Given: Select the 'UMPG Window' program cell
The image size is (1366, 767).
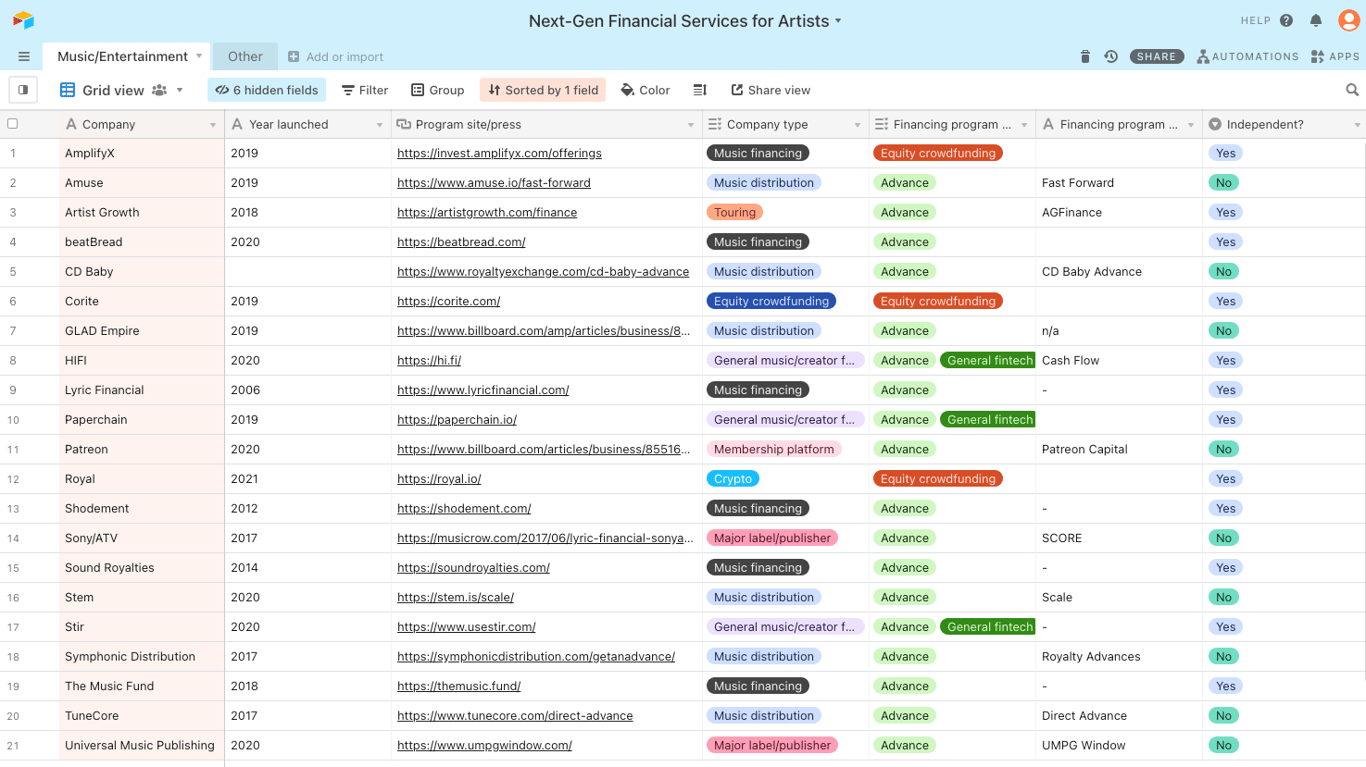Looking at the screenshot, I should pyautogui.click(x=1119, y=745).
